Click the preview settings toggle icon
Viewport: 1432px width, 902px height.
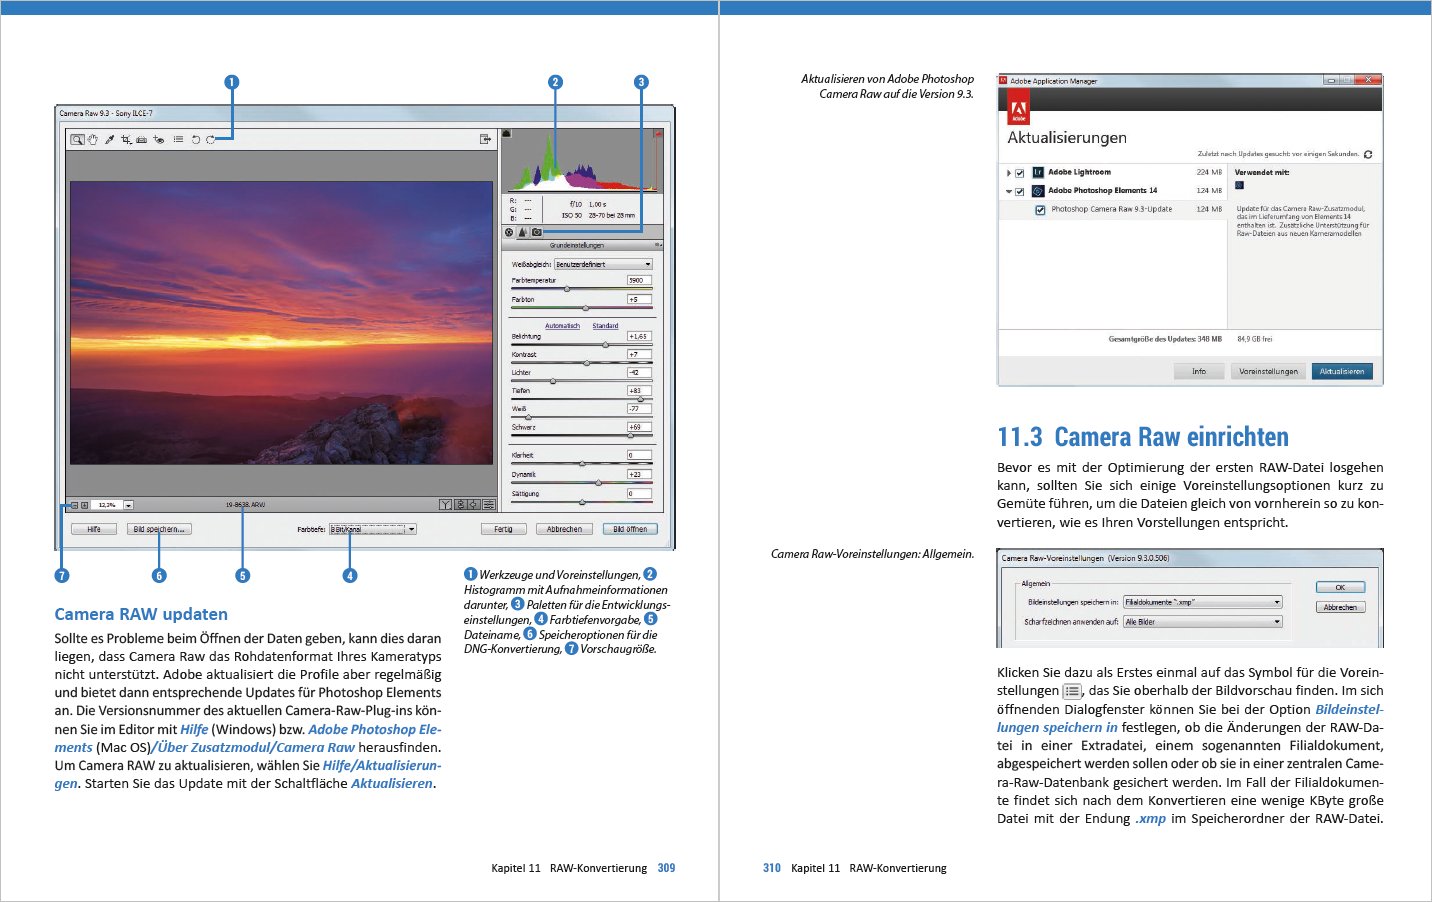point(488,505)
